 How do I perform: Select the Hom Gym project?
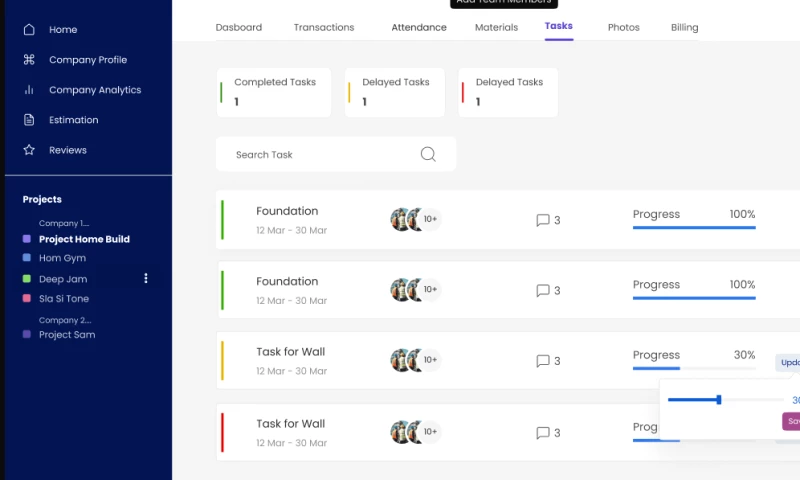pyautogui.click(x=62, y=258)
